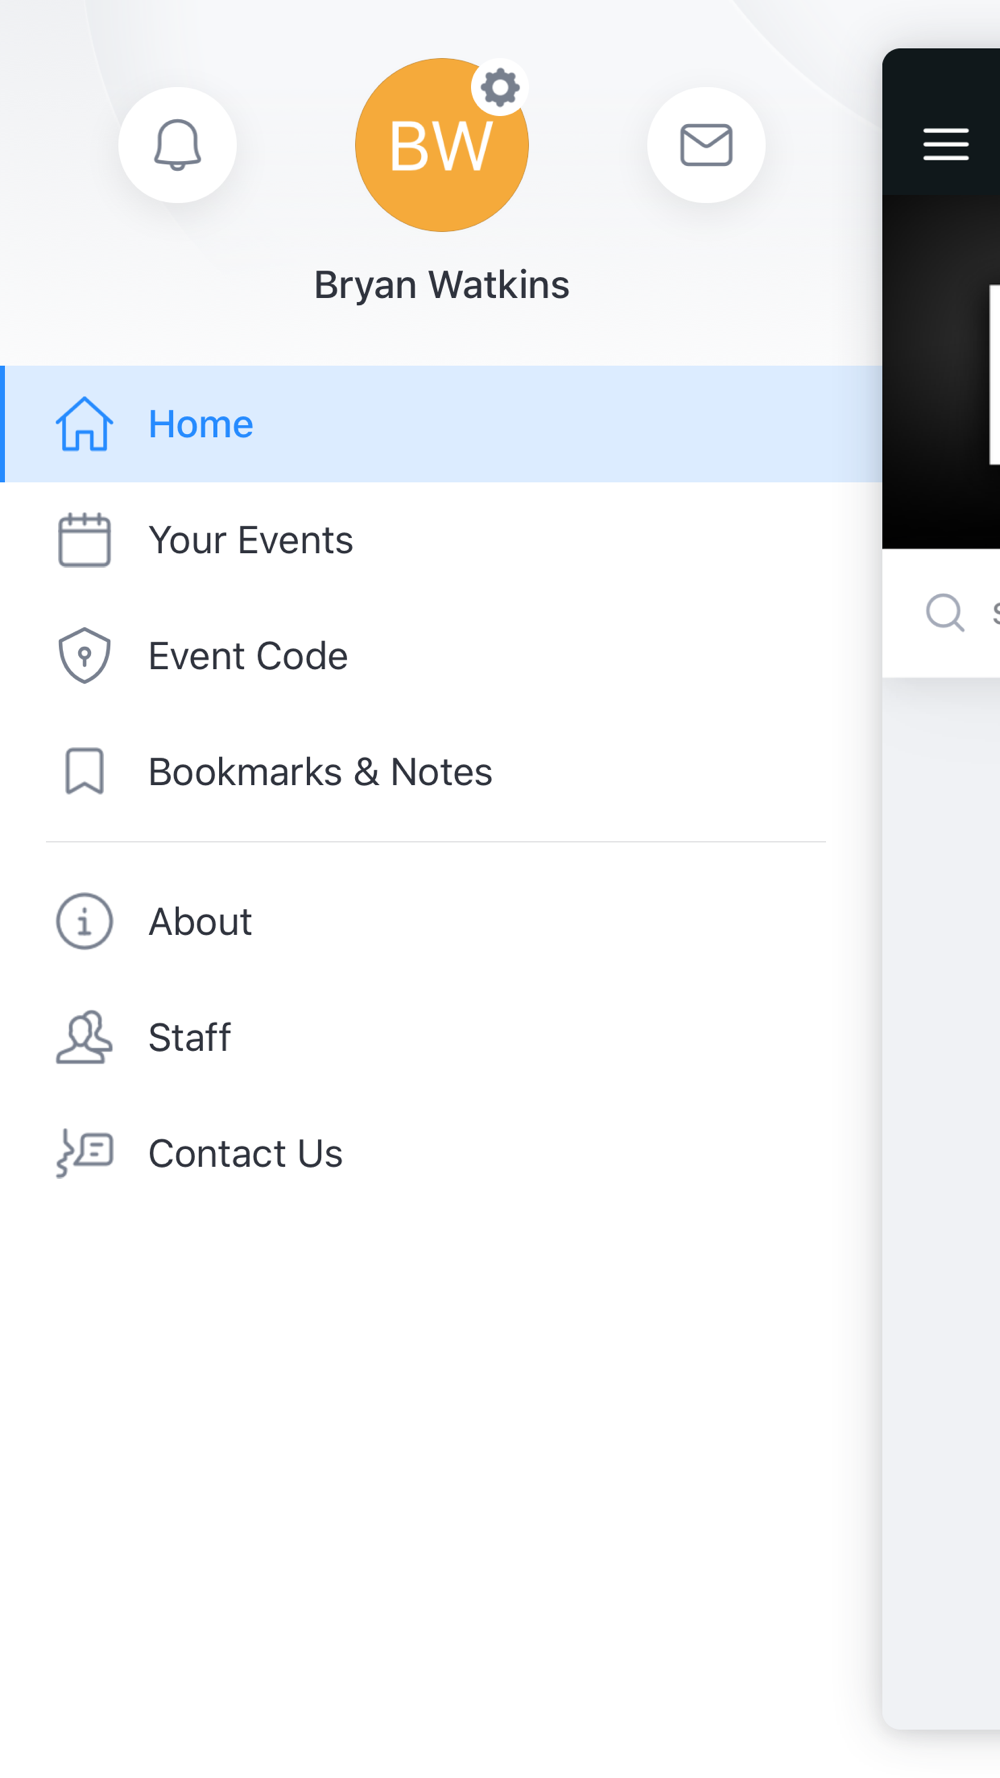1000x1778 pixels.
Task: Open profile settings gear on avatar
Action: coord(500,88)
